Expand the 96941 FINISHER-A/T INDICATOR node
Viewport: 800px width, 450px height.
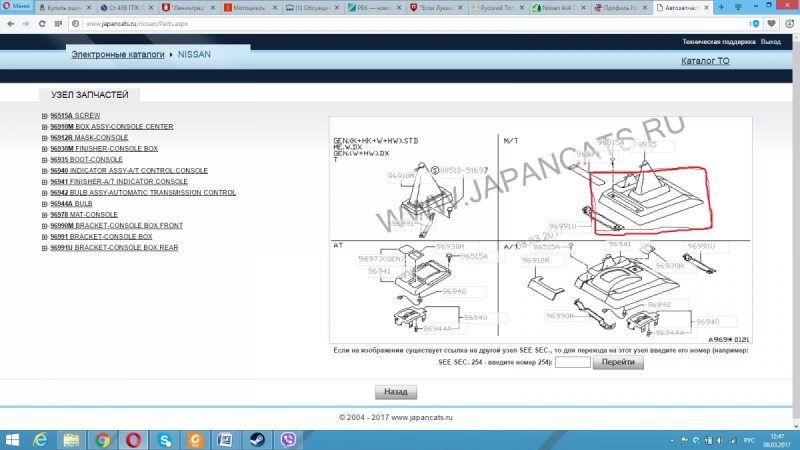44,182
